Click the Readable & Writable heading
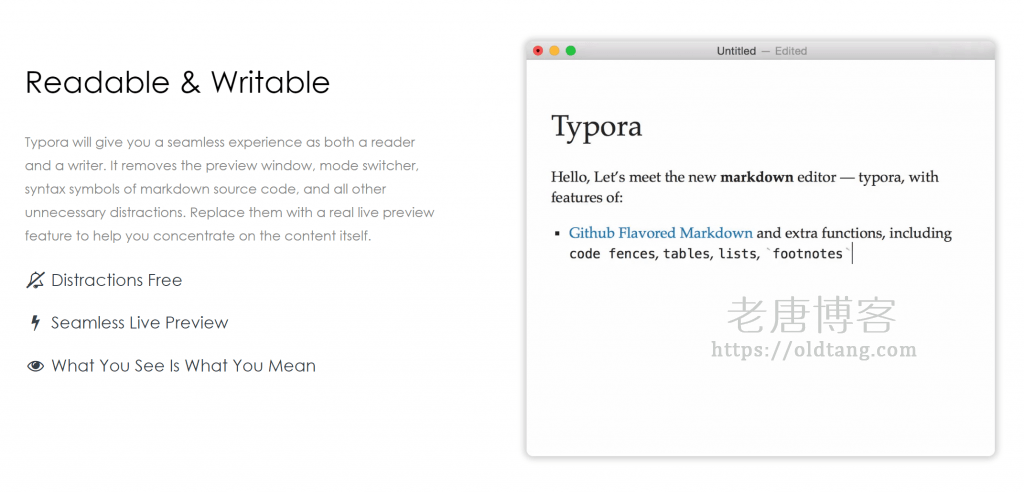The image size is (1024, 493). [x=178, y=83]
